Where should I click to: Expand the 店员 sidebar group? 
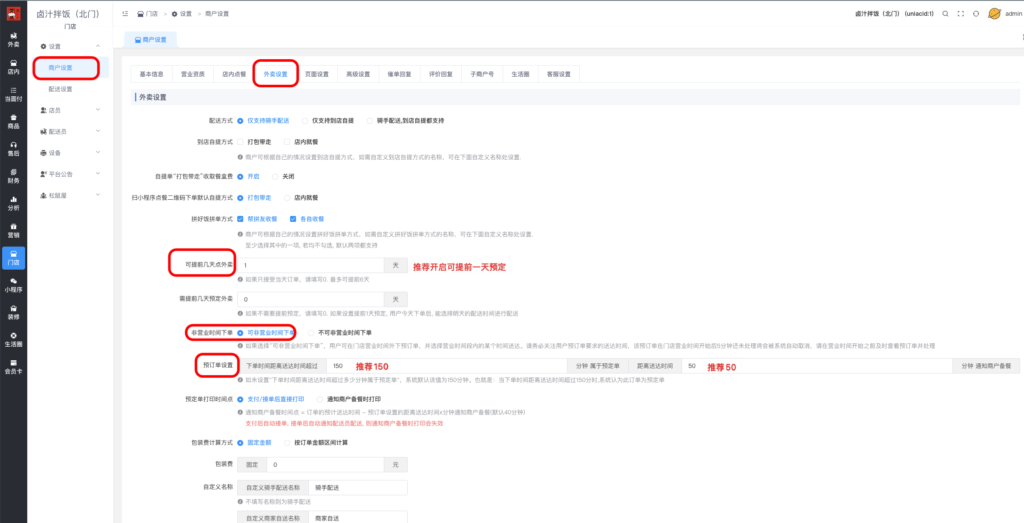[69, 110]
